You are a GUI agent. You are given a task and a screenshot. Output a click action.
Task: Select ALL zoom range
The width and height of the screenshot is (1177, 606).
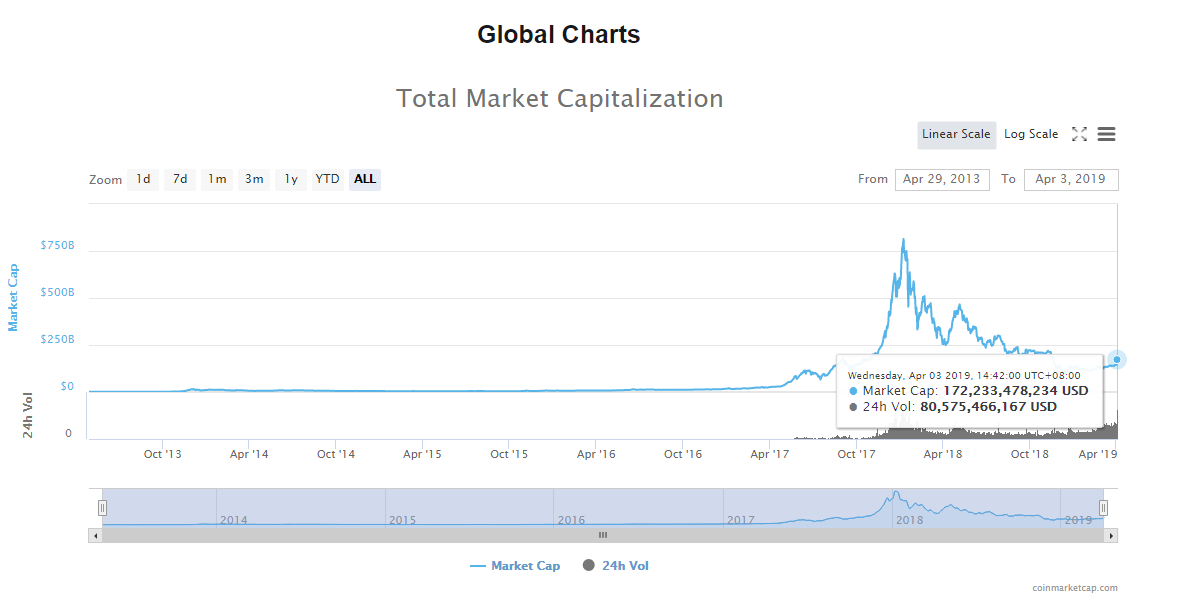coord(365,179)
